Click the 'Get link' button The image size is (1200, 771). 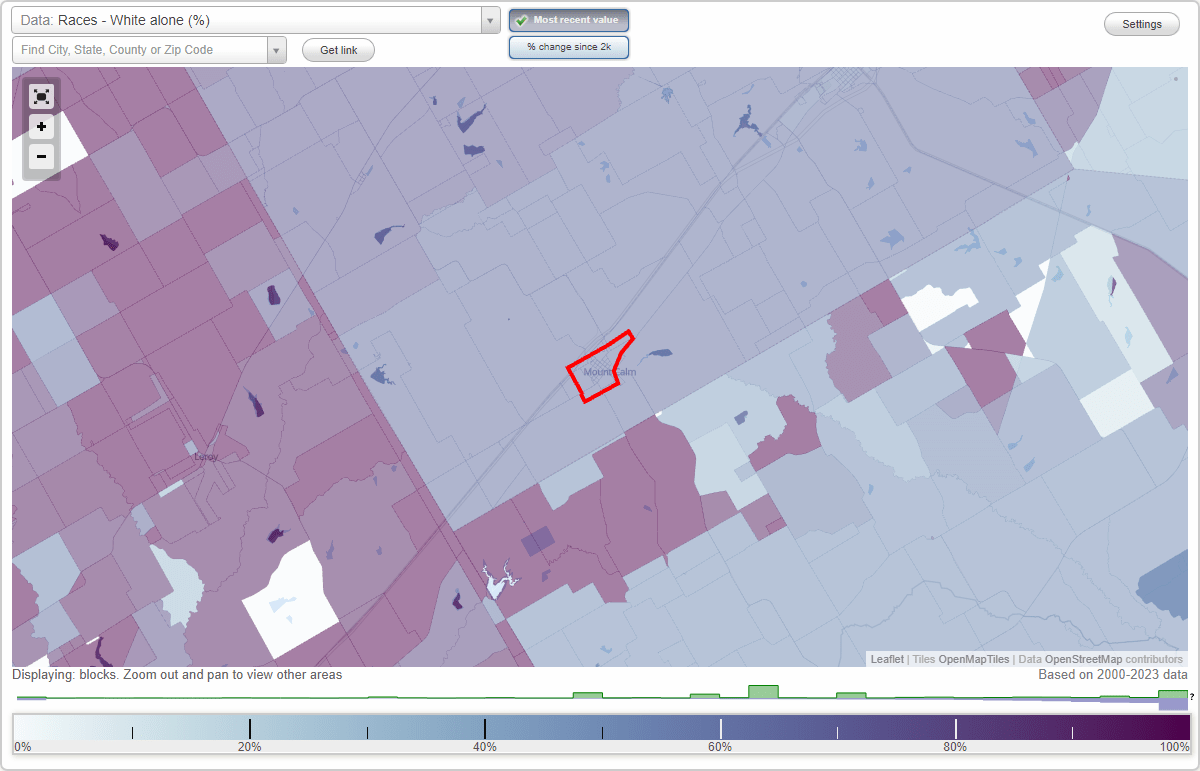(337, 49)
